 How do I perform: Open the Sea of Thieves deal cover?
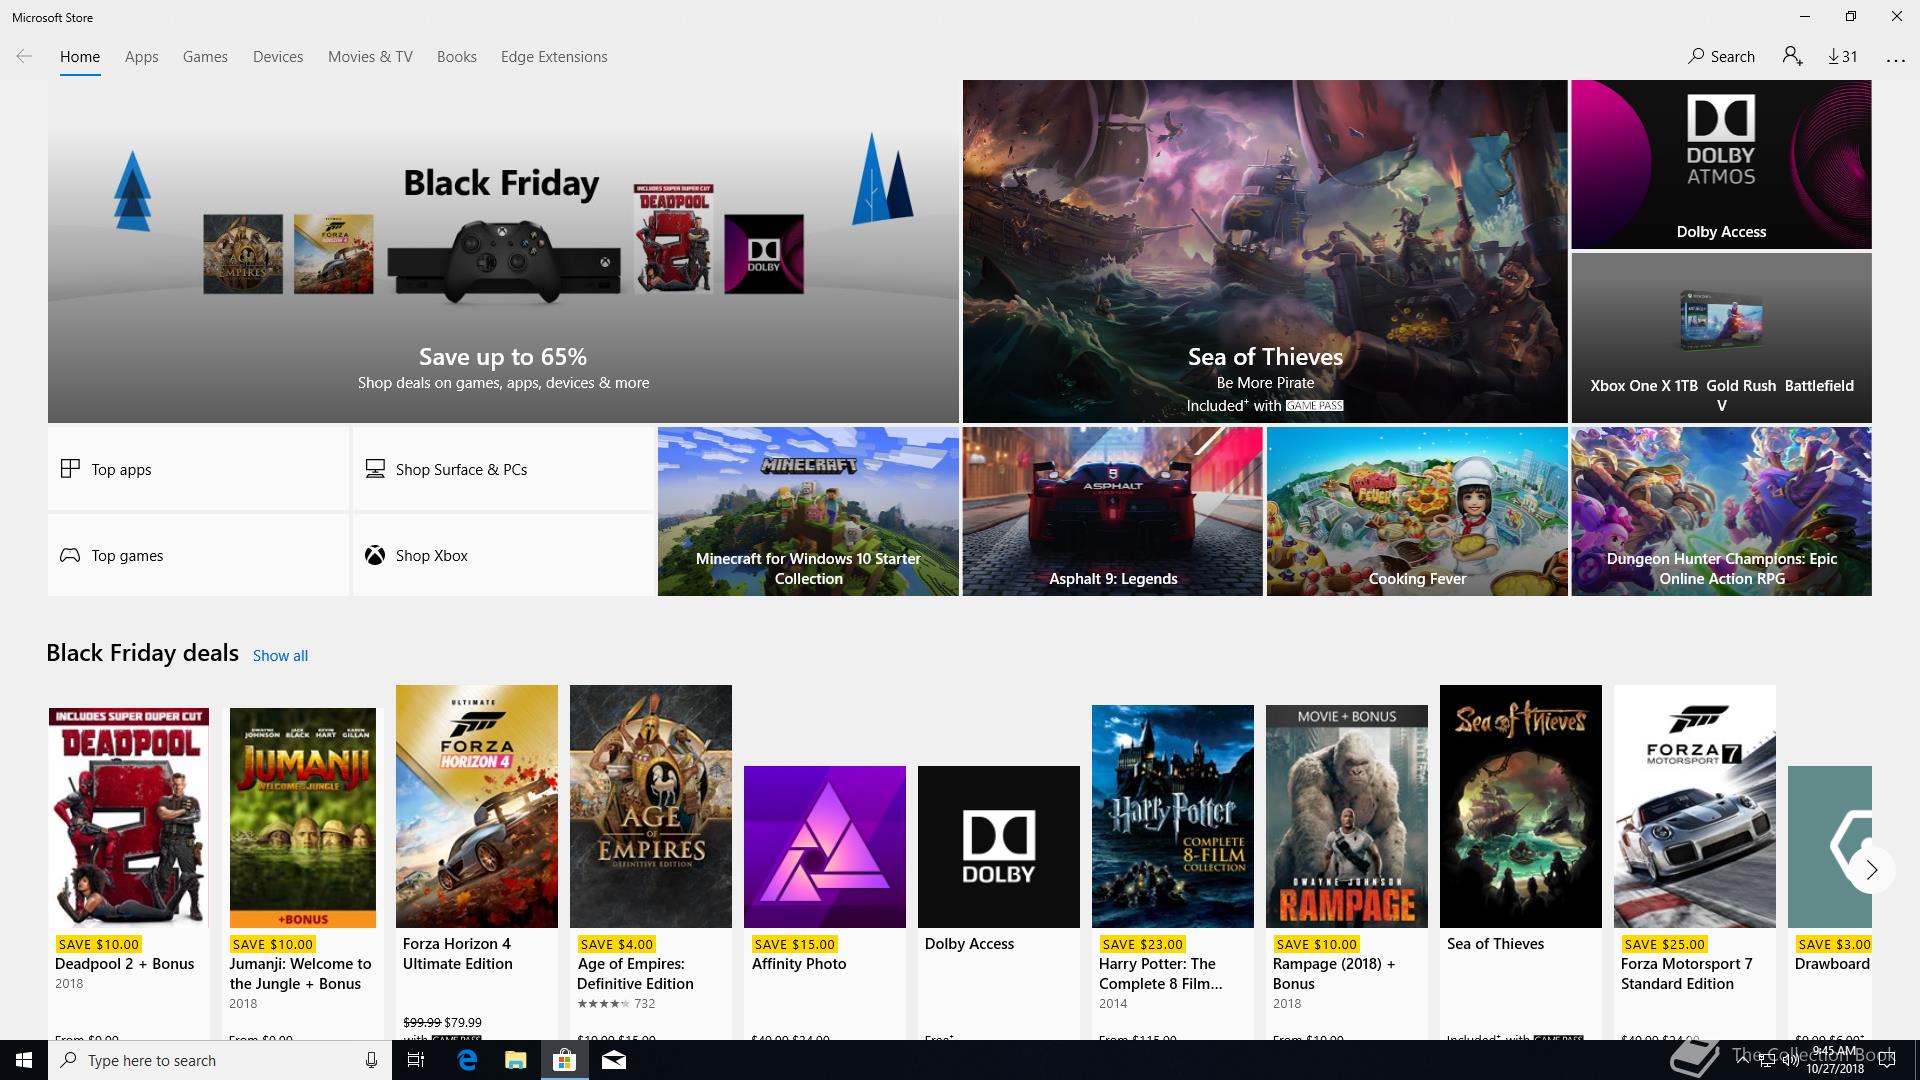coord(1521,806)
